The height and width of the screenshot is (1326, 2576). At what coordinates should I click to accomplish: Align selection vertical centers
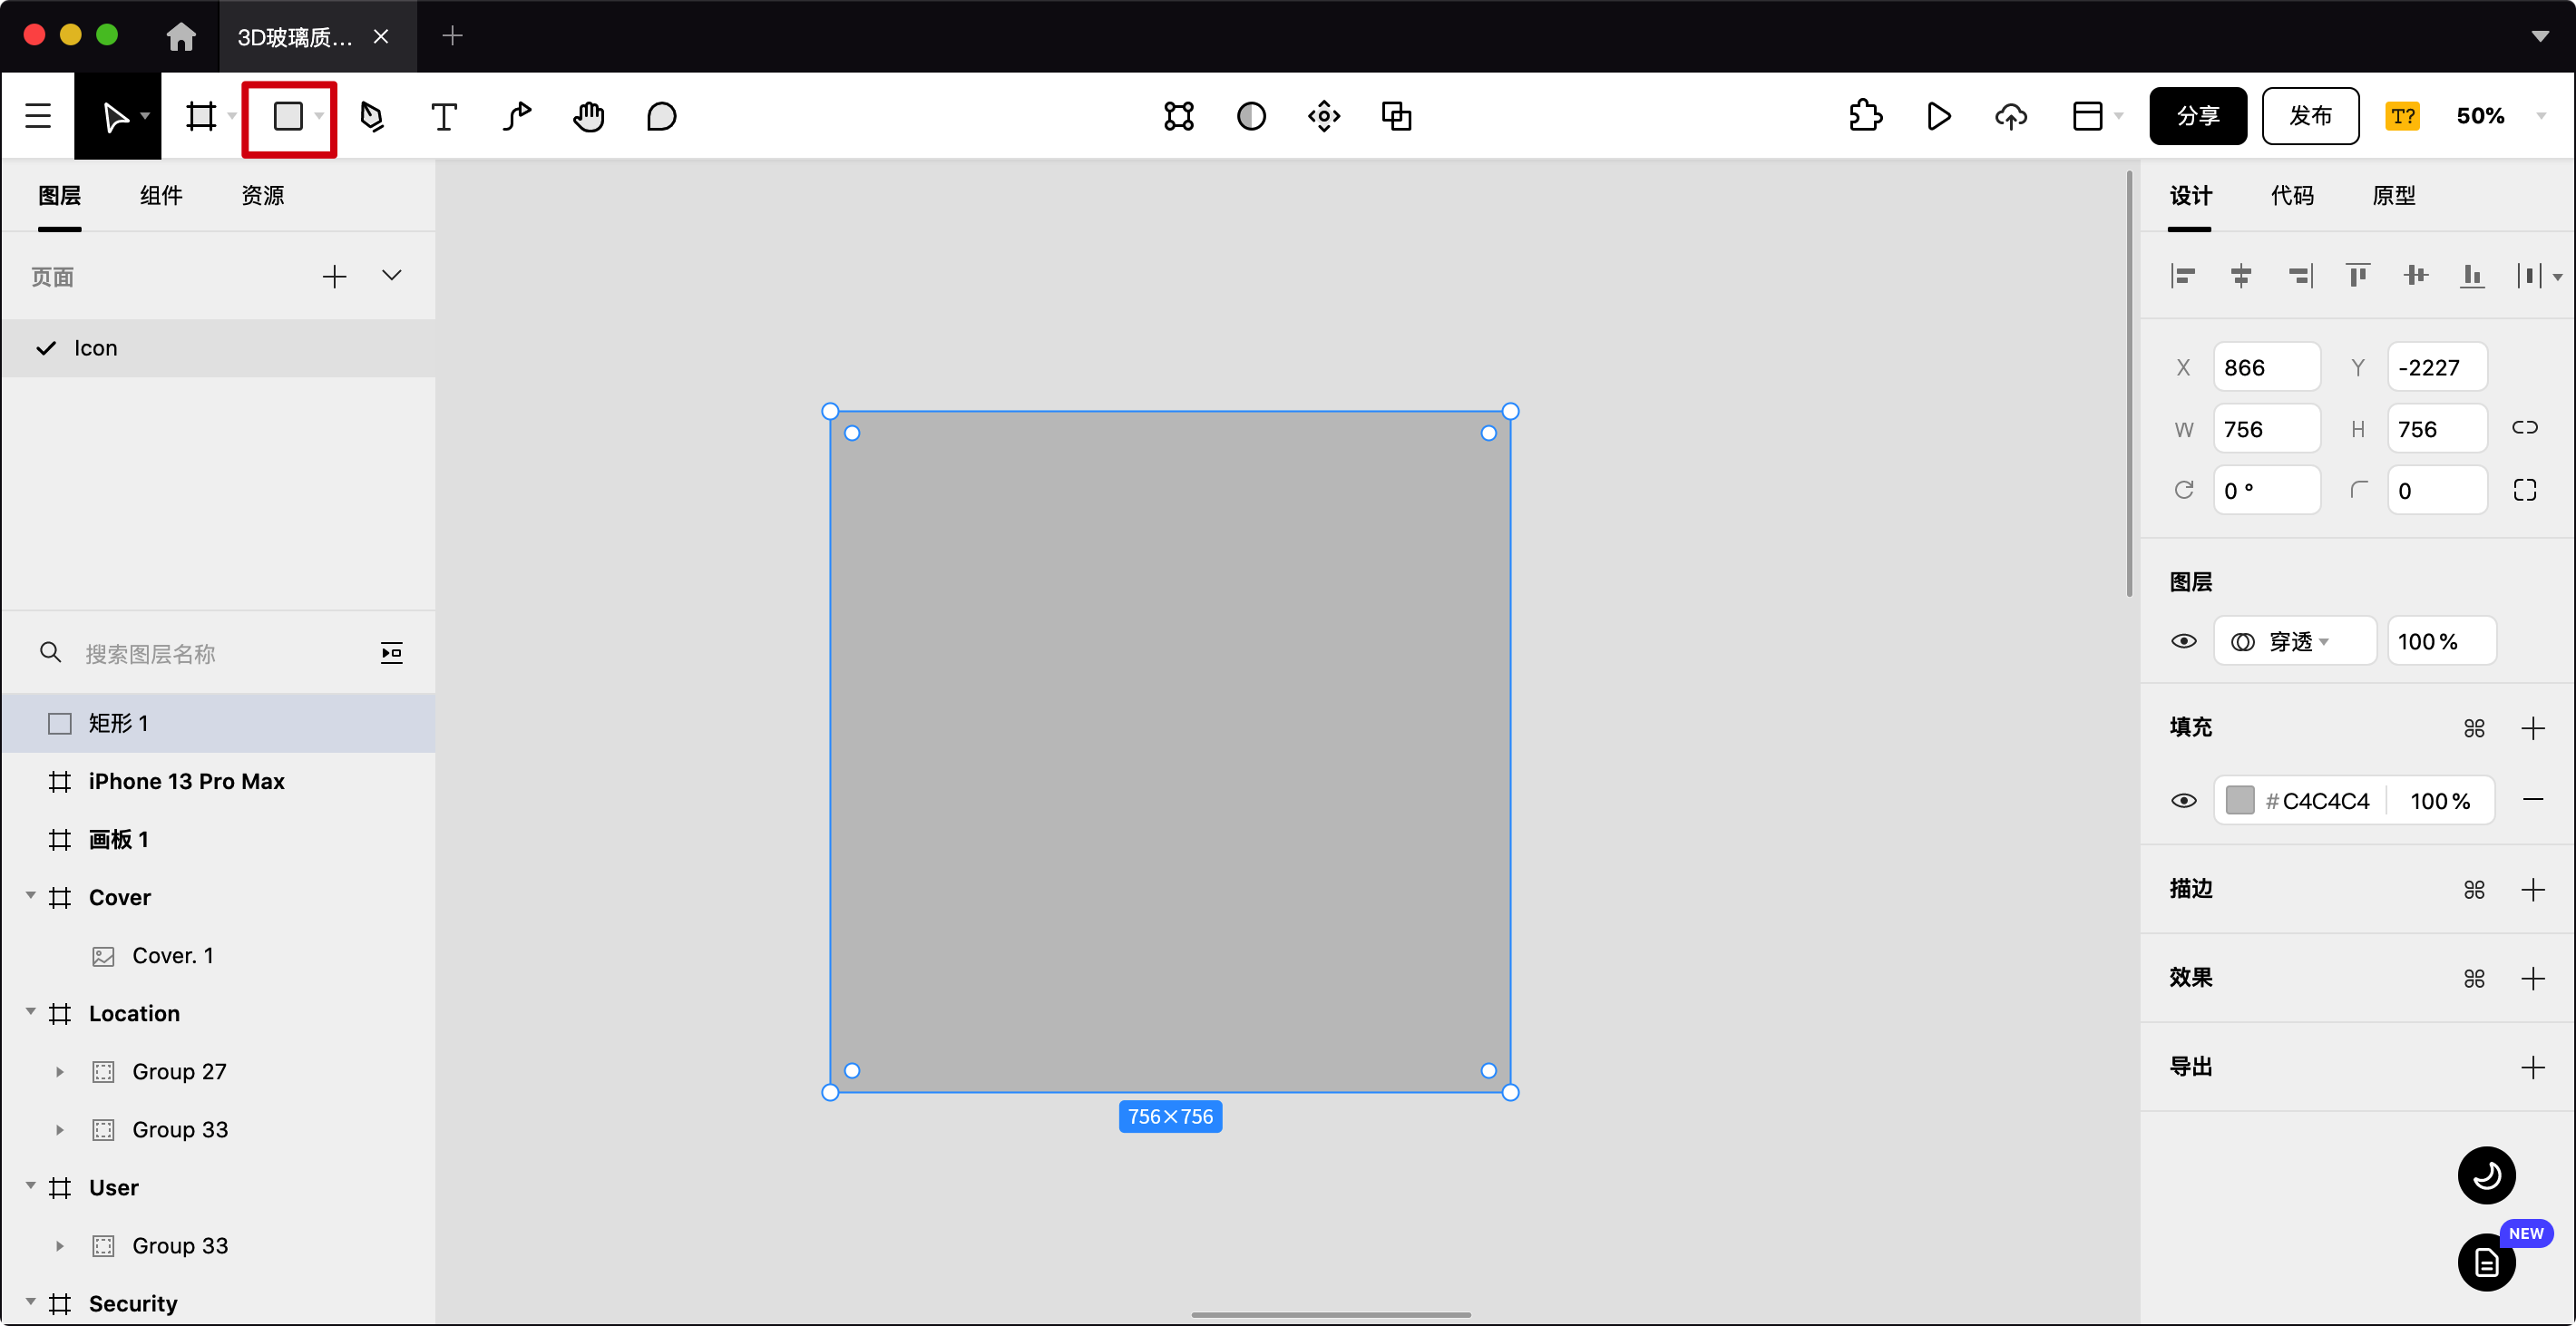point(2416,275)
